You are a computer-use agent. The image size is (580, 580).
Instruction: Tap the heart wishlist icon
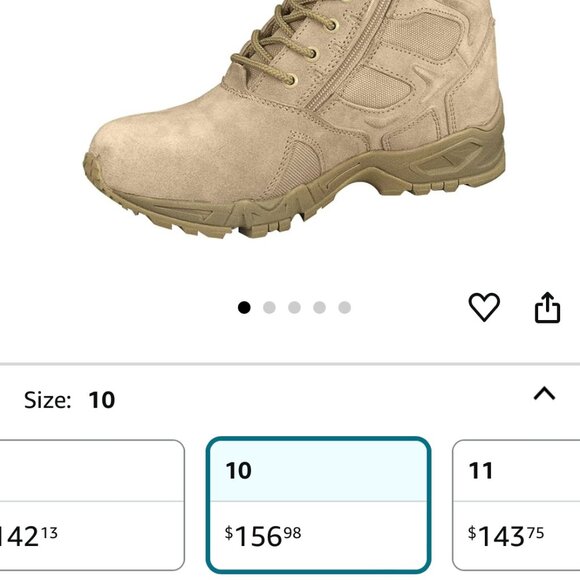coord(484,307)
